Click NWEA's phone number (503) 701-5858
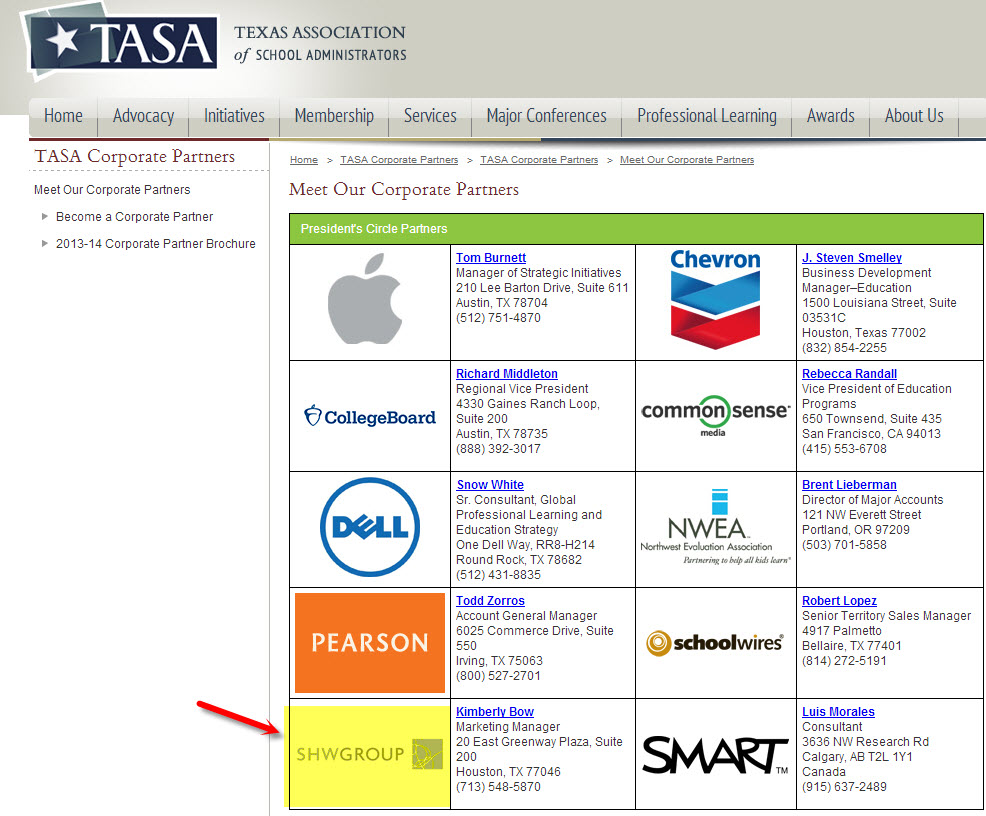The image size is (986, 816). pos(845,544)
